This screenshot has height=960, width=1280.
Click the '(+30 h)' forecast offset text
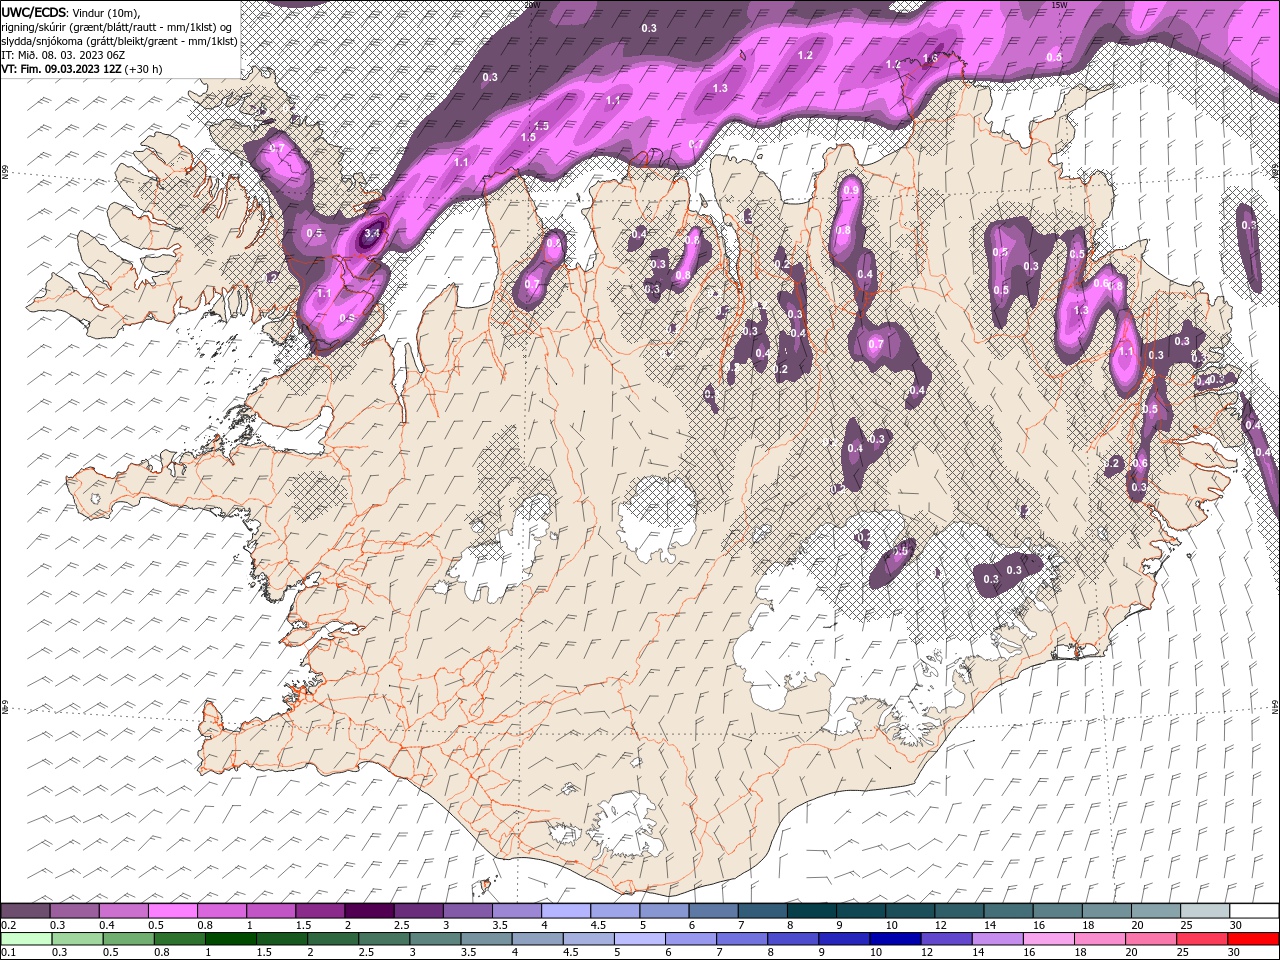(x=144, y=69)
